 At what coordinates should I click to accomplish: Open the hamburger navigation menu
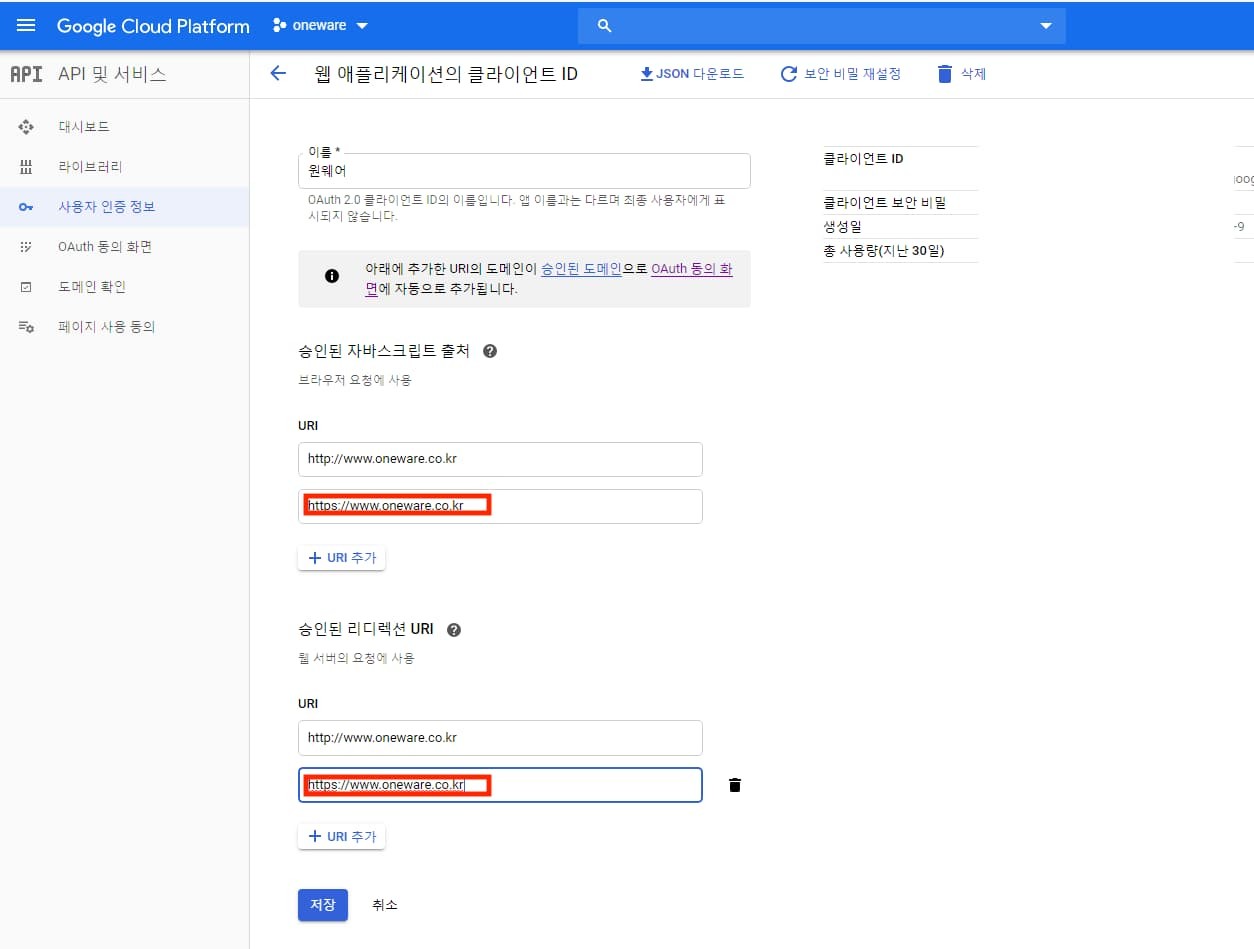coord(26,25)
